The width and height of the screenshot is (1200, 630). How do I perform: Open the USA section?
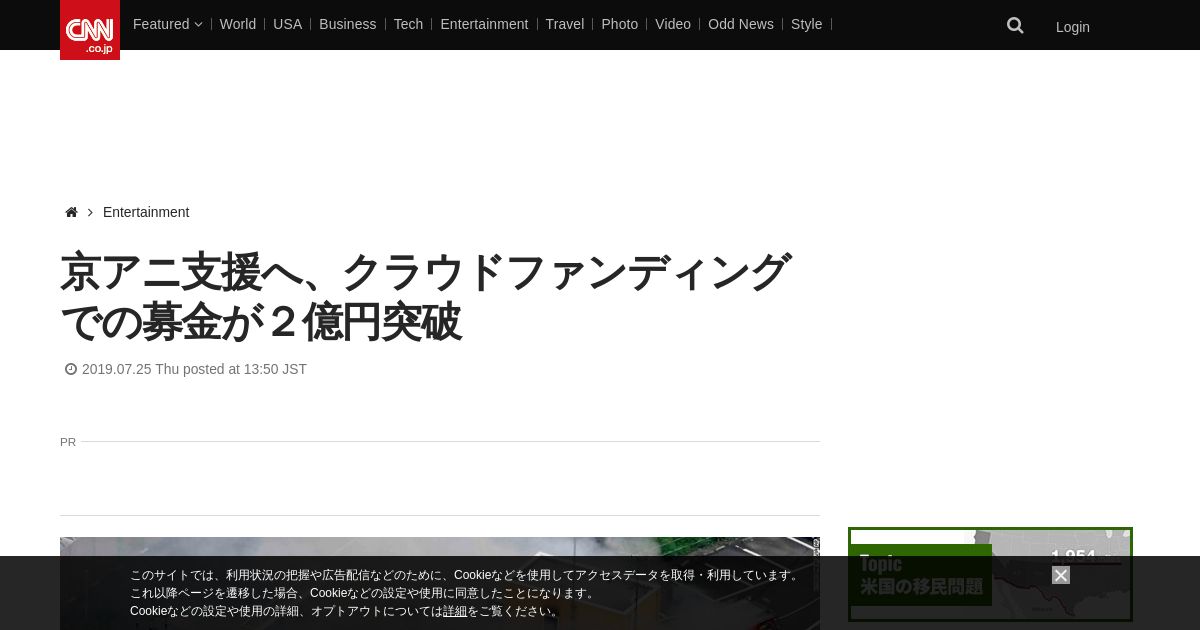point(287,24)
